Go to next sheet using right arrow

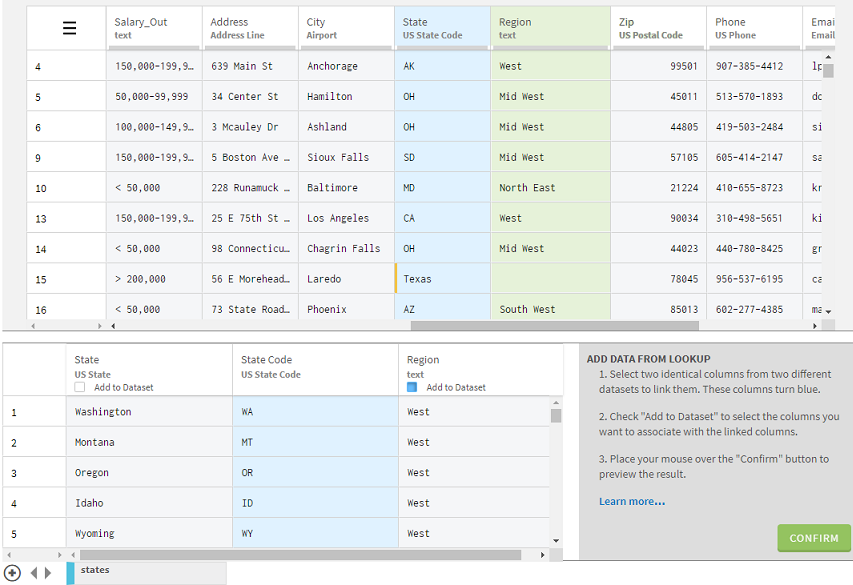46,573
